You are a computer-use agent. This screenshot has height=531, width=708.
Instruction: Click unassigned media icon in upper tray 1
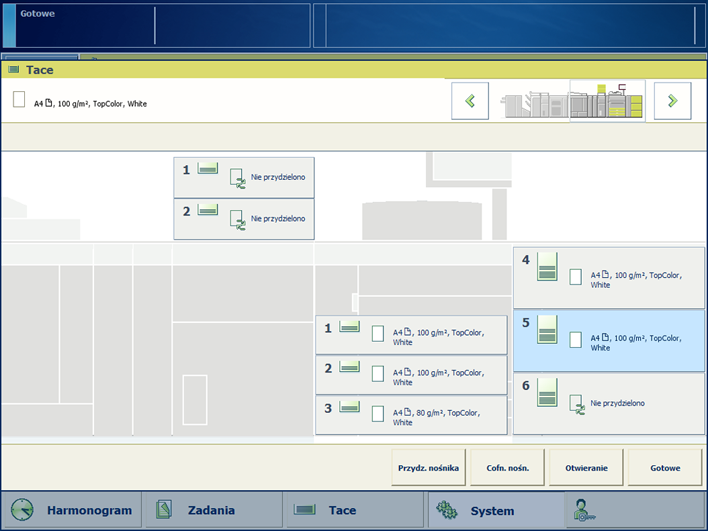pos(238,178)
